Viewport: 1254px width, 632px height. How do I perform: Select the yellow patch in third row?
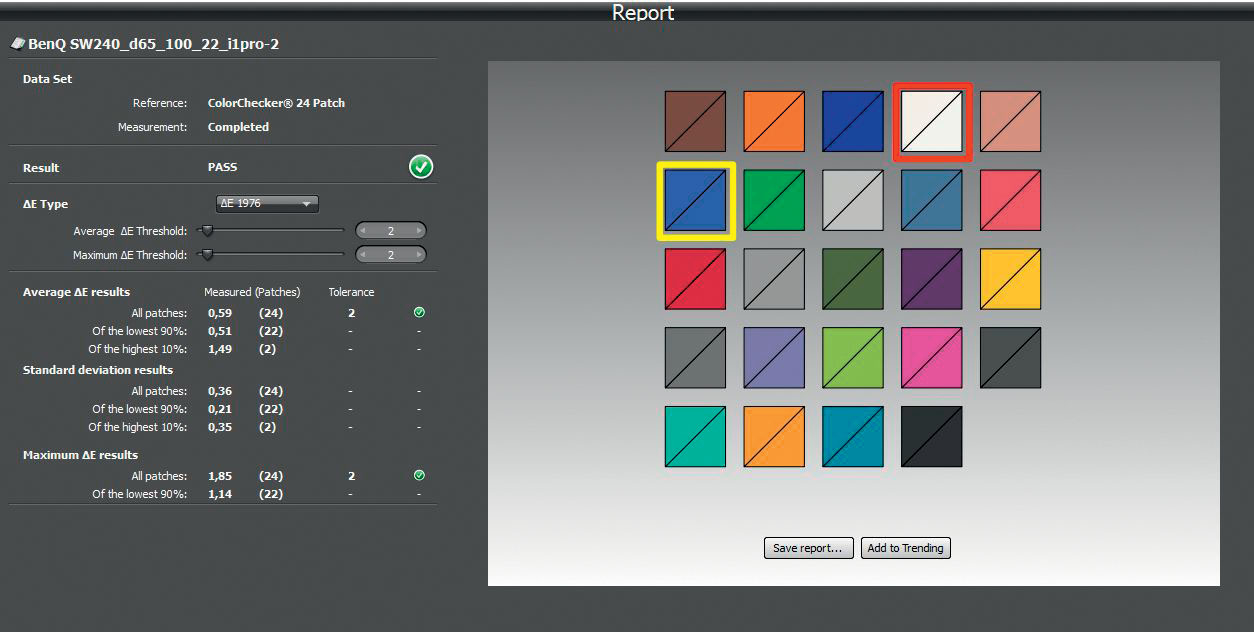click(1010, 279)
